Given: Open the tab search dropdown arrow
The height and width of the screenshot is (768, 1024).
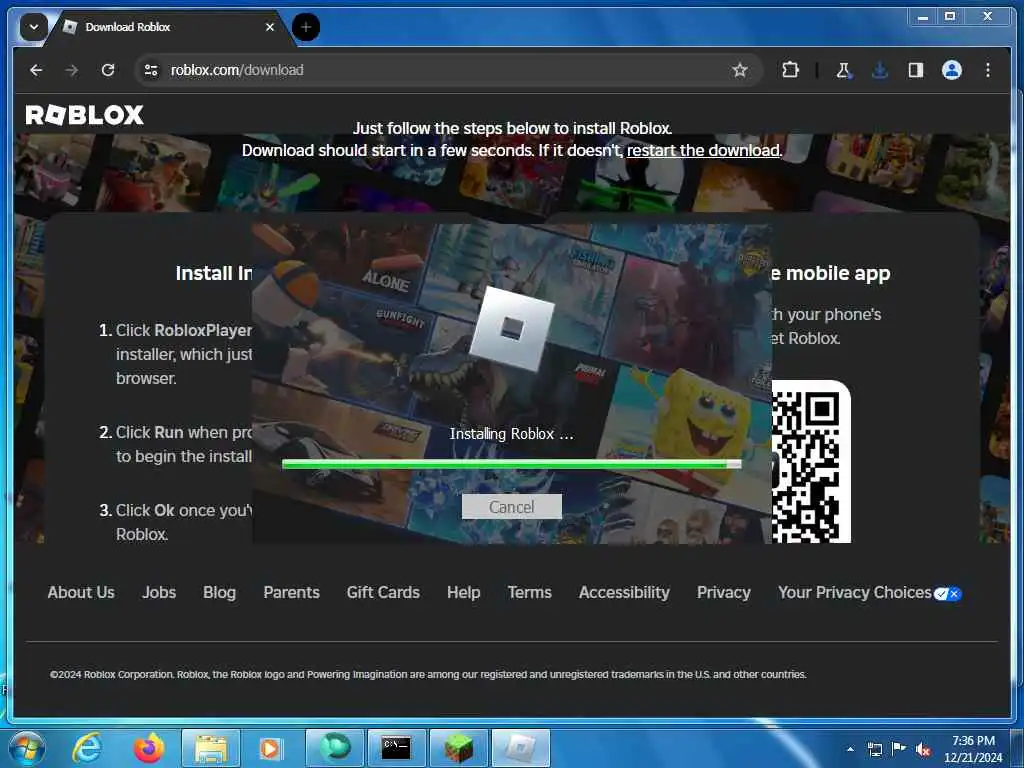Looking at the screenshot, I should 33,27.
